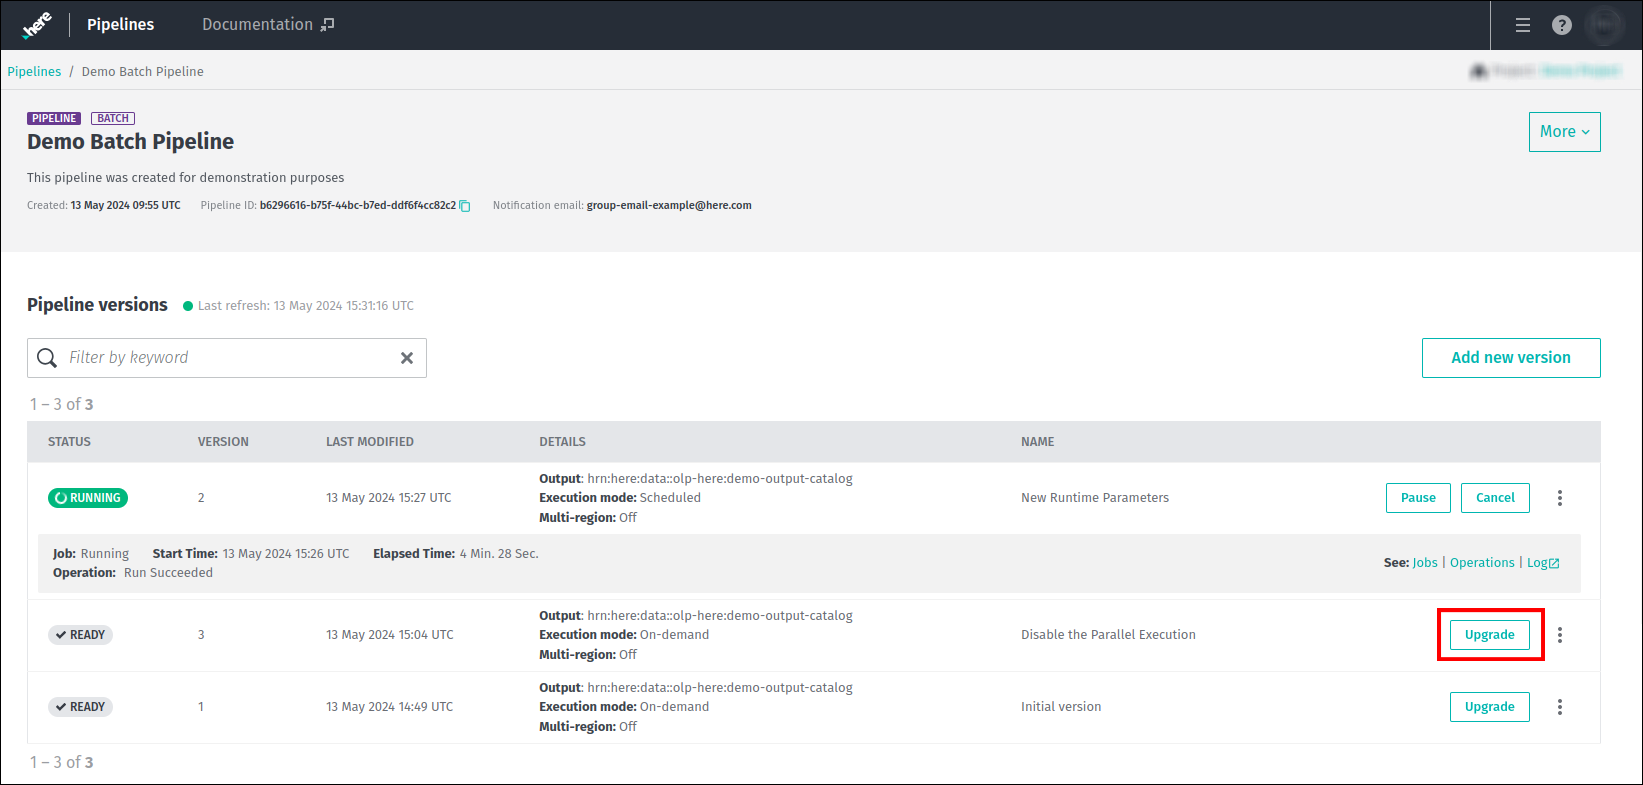Upgrade the Initial version
1643x785 pixels.
click(x=1490, y=707)
